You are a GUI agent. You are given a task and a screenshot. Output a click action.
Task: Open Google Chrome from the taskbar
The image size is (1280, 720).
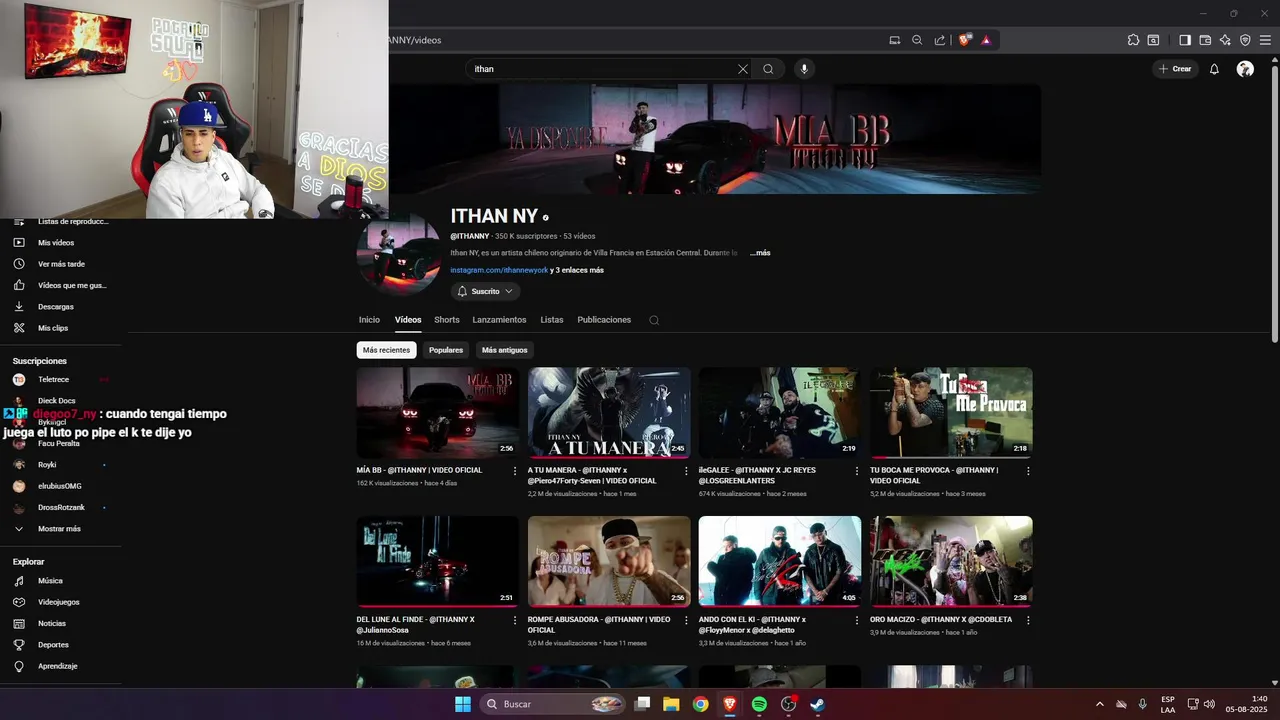[x=700, y=704]
